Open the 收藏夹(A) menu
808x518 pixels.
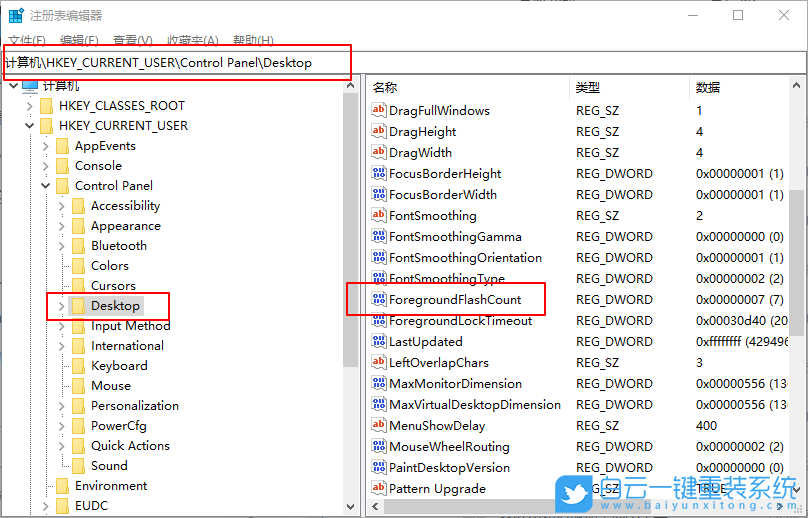(192, 40)
